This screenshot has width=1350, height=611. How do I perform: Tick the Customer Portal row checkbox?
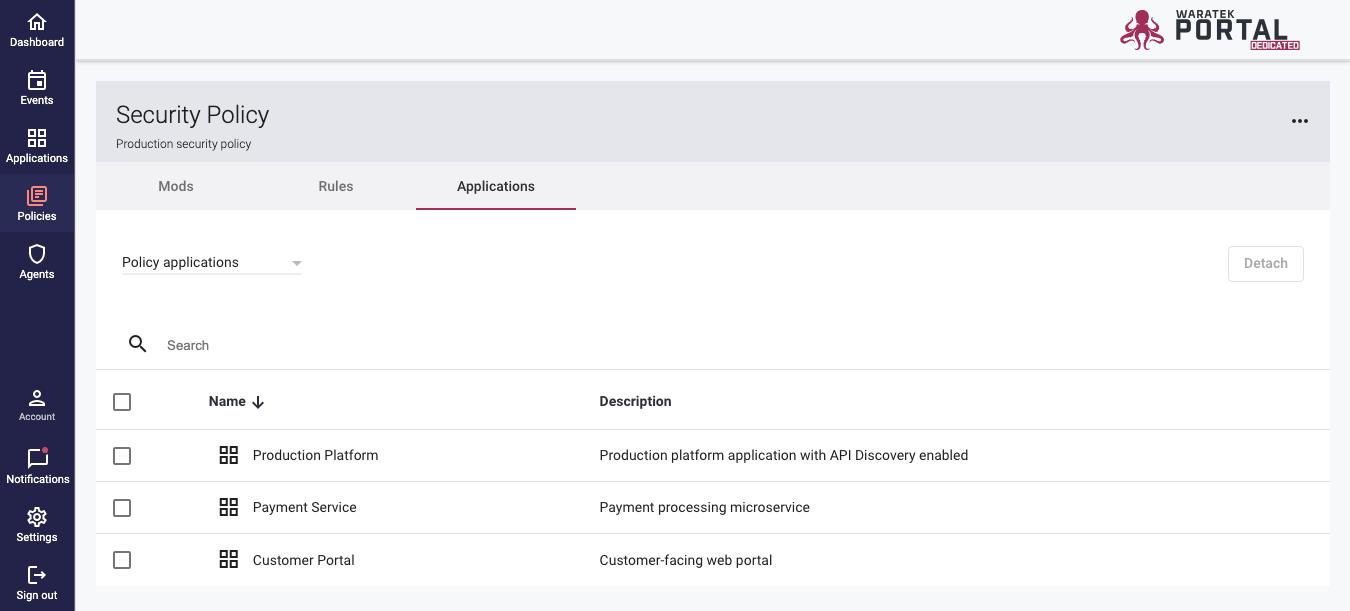coord(122,560)
